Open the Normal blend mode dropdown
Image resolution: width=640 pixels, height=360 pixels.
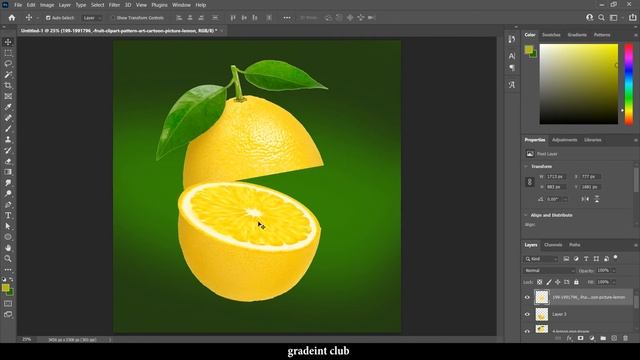coord(549,271)
